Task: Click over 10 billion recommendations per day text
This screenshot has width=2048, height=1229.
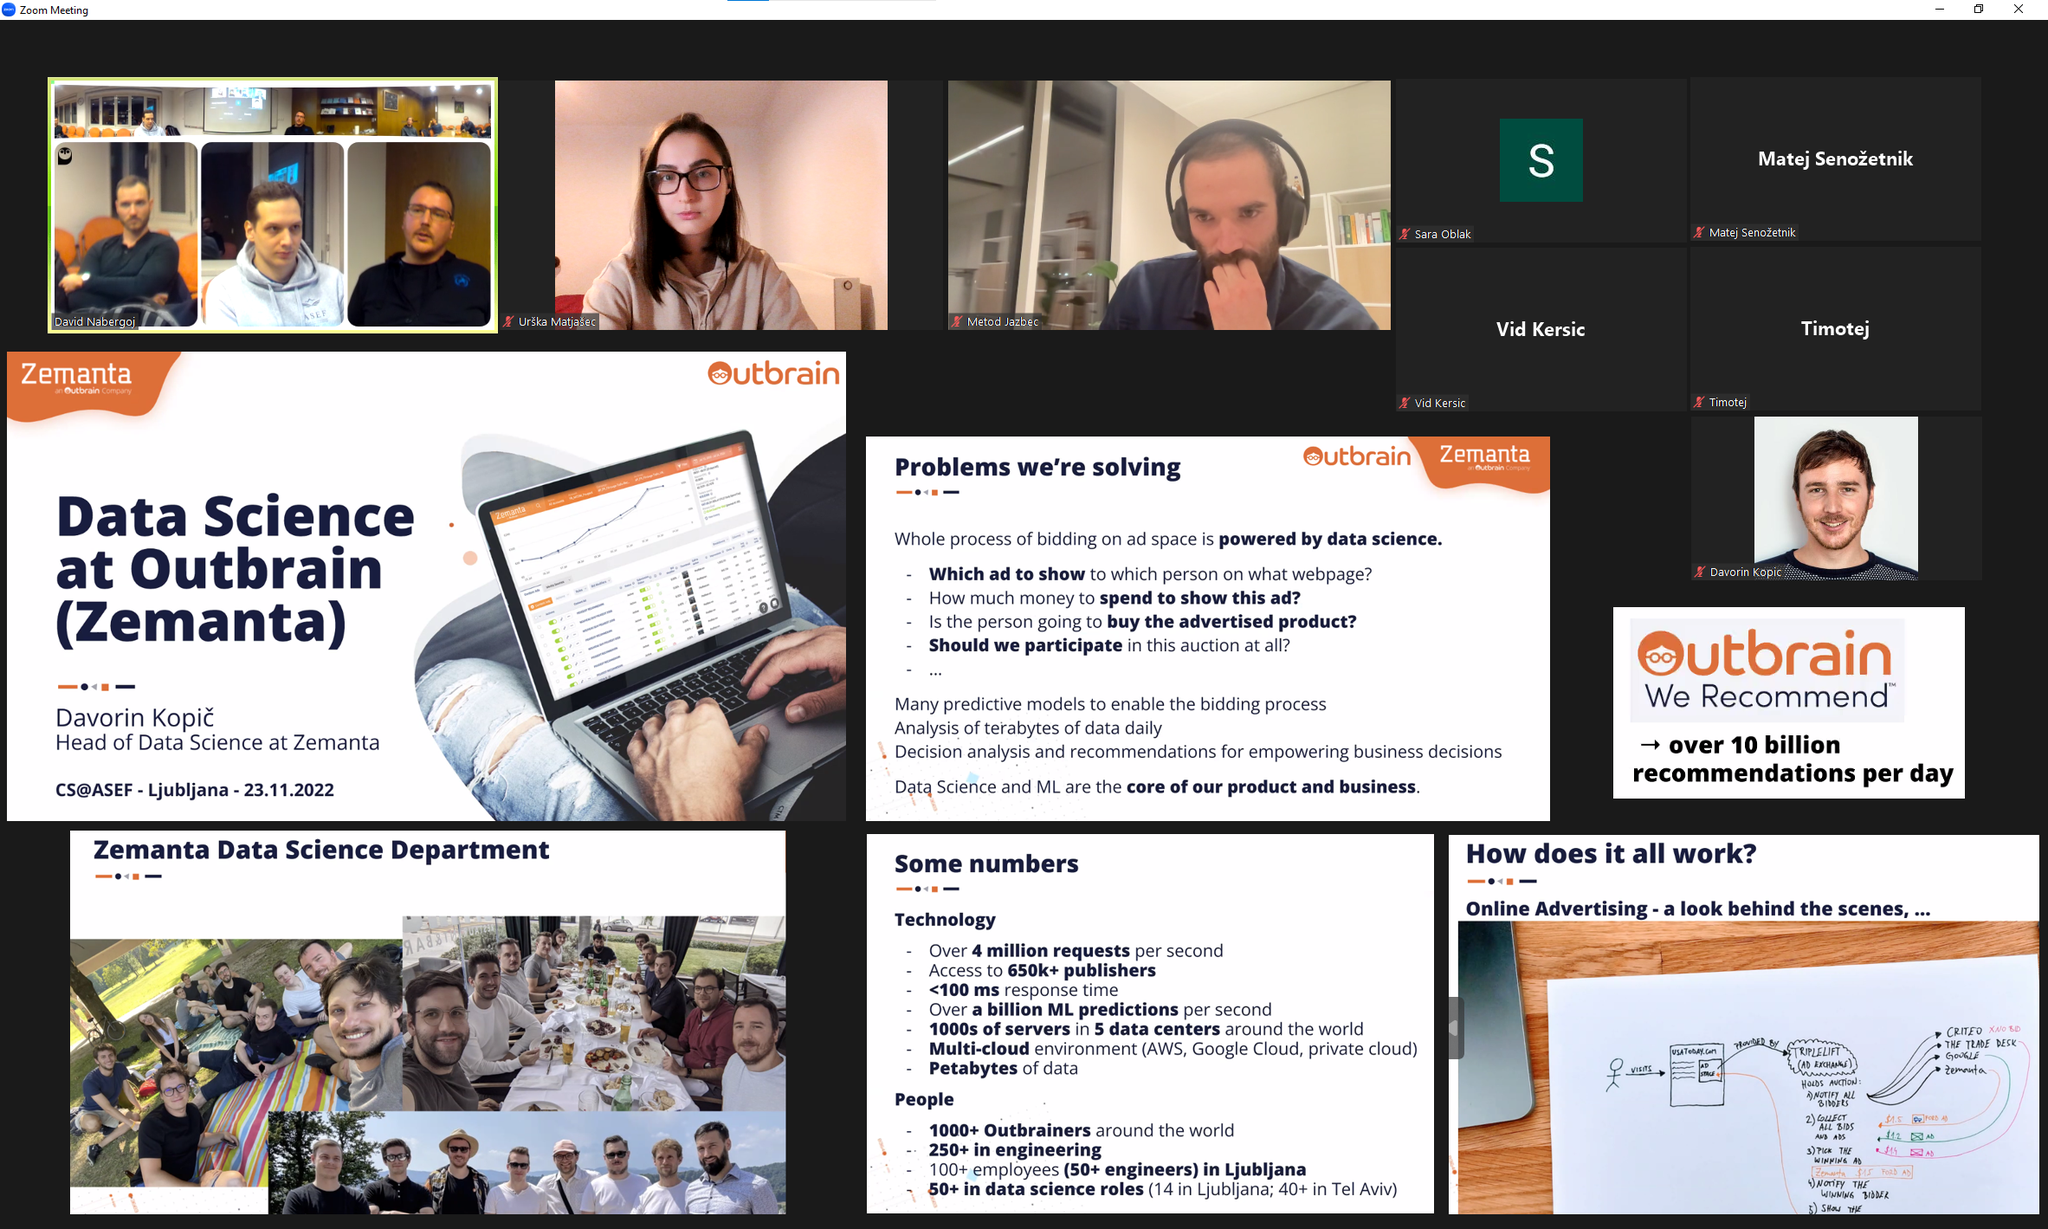Action: click(x=1792, y=759)
